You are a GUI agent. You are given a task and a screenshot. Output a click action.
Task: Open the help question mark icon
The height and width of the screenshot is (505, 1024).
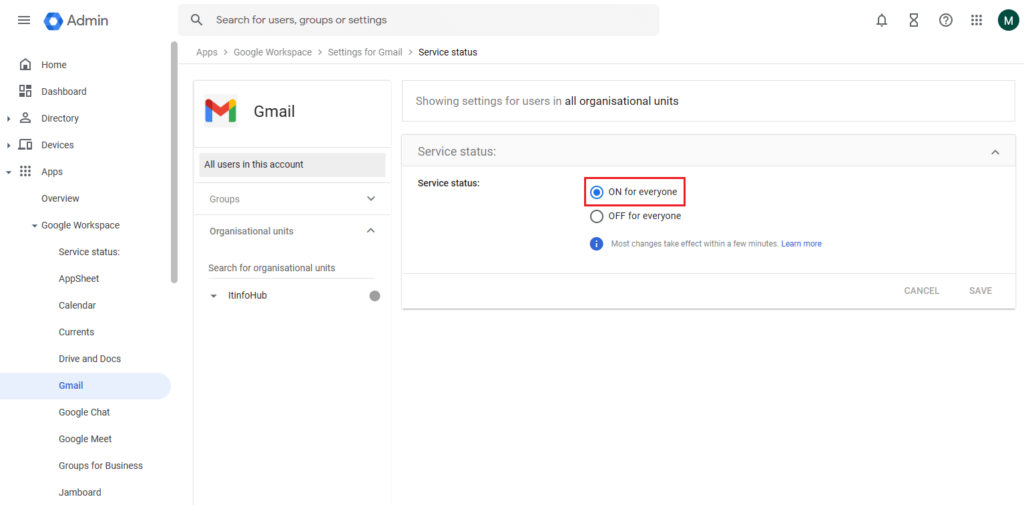pyautogui.click(x=945, y=20)
